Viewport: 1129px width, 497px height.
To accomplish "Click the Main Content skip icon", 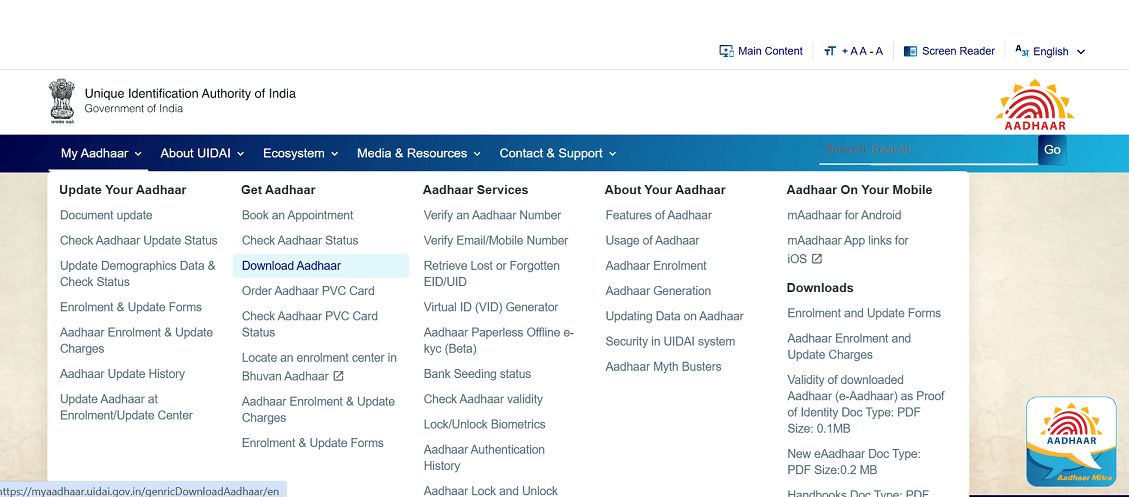I will pos(726,51).
